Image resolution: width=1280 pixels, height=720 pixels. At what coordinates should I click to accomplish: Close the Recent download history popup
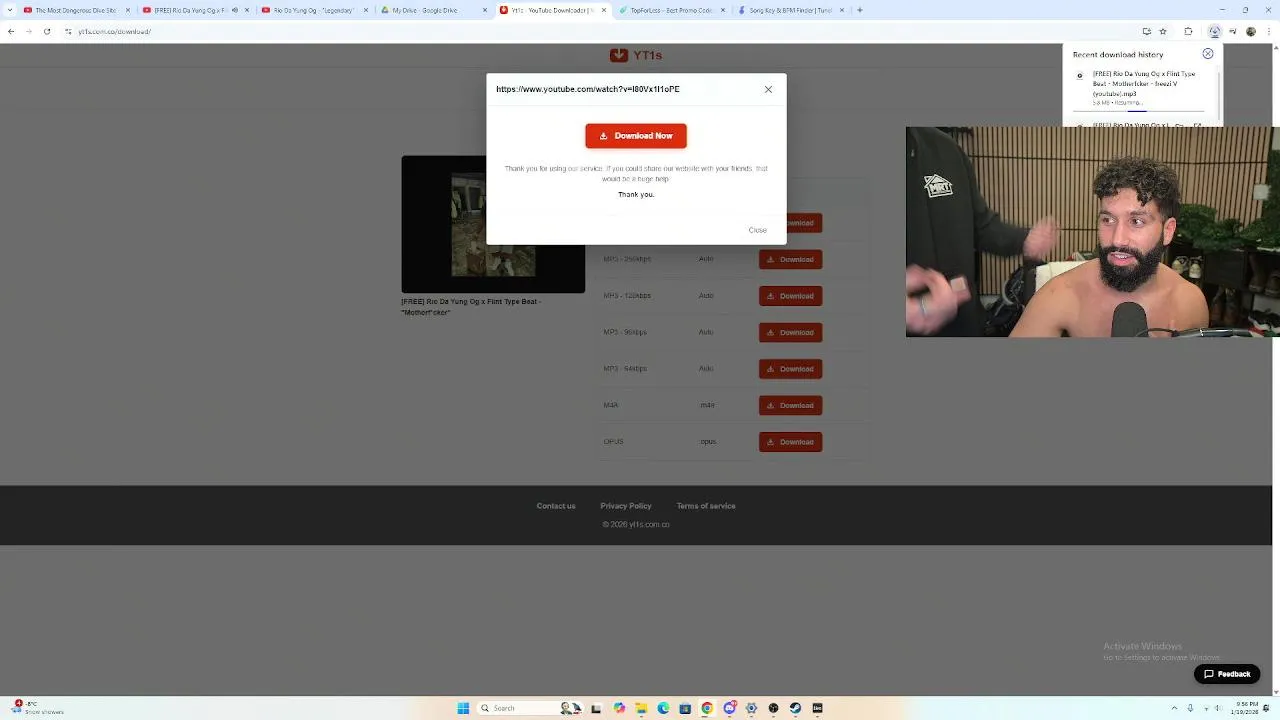point(1208,54)
